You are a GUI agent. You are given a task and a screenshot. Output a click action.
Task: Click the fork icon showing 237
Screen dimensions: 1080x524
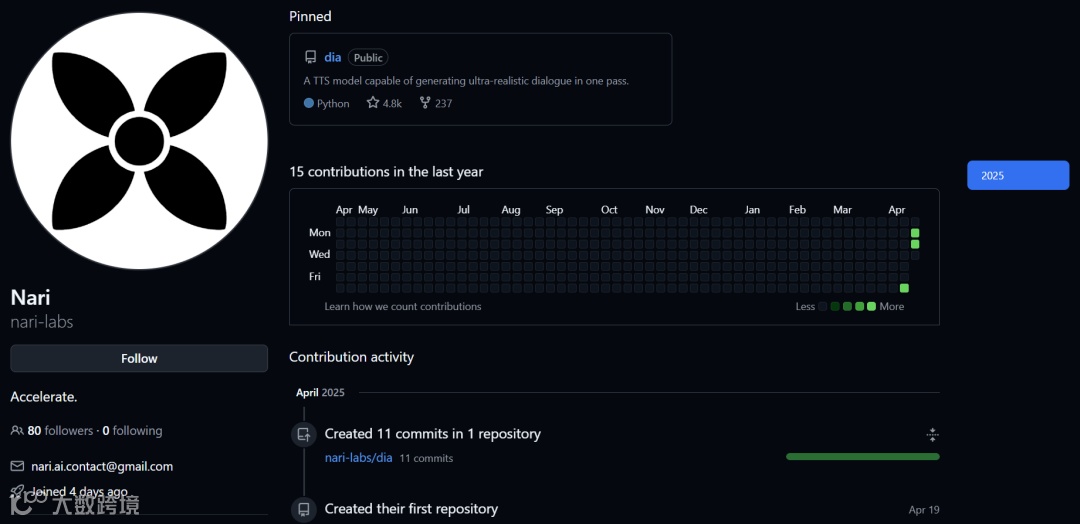tap(425, 103)
